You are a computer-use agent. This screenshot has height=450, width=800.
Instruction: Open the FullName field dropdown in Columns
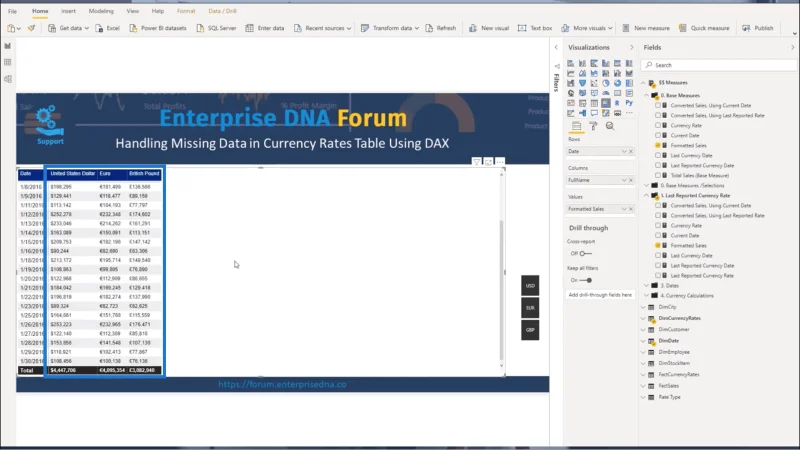click(x=623, y=180)
